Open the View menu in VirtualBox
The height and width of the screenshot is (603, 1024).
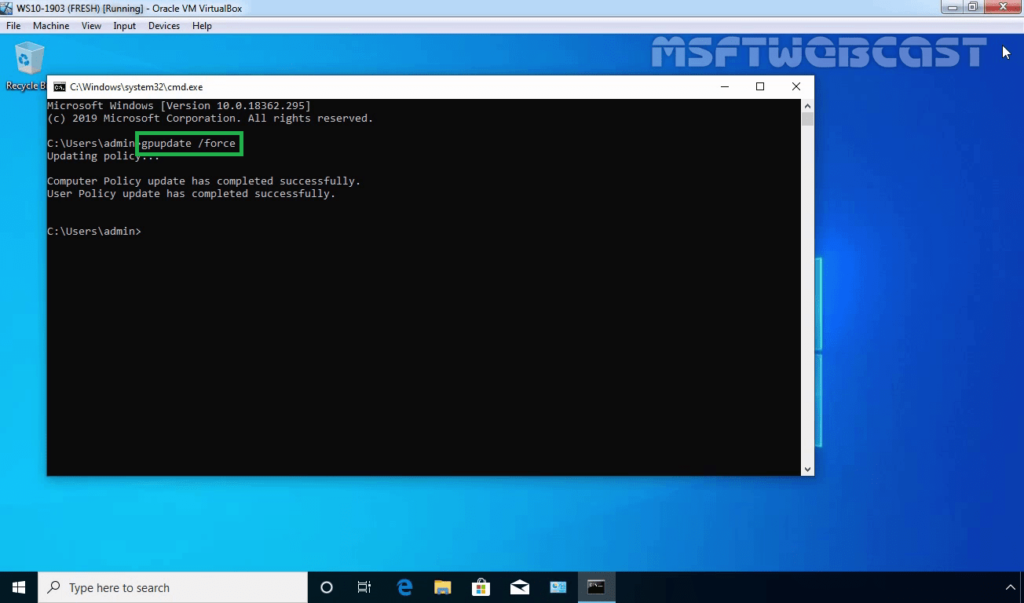tap(91, 26)
